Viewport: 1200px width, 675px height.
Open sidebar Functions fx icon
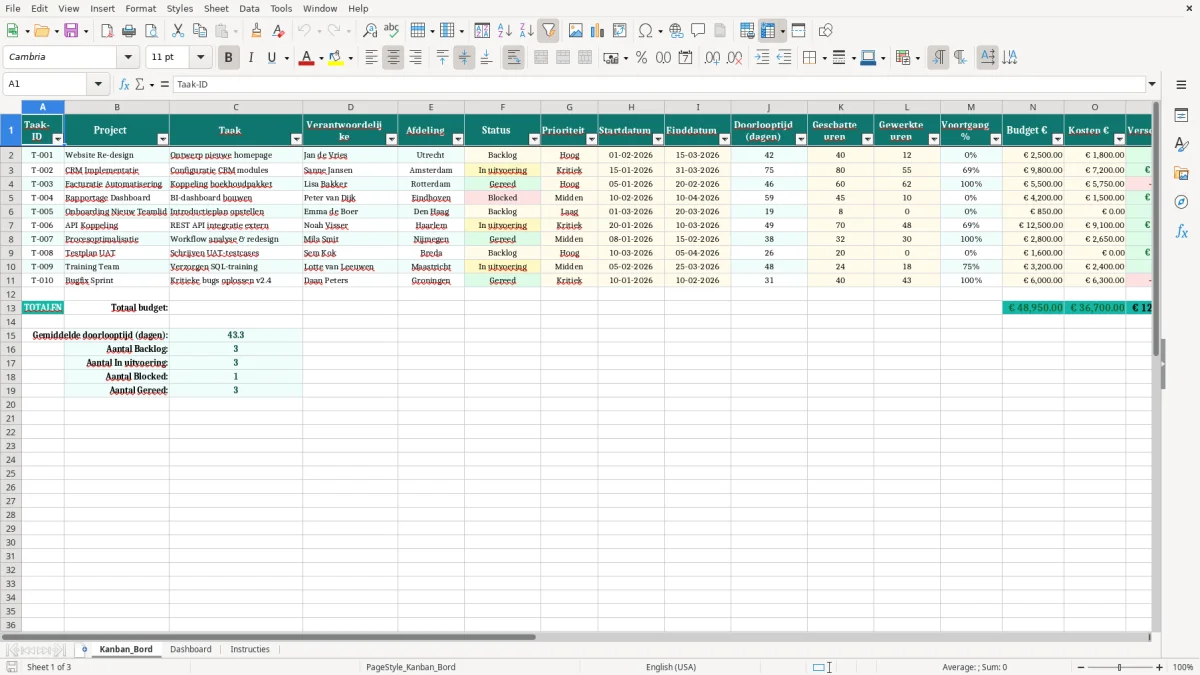tap(1181, 231)
